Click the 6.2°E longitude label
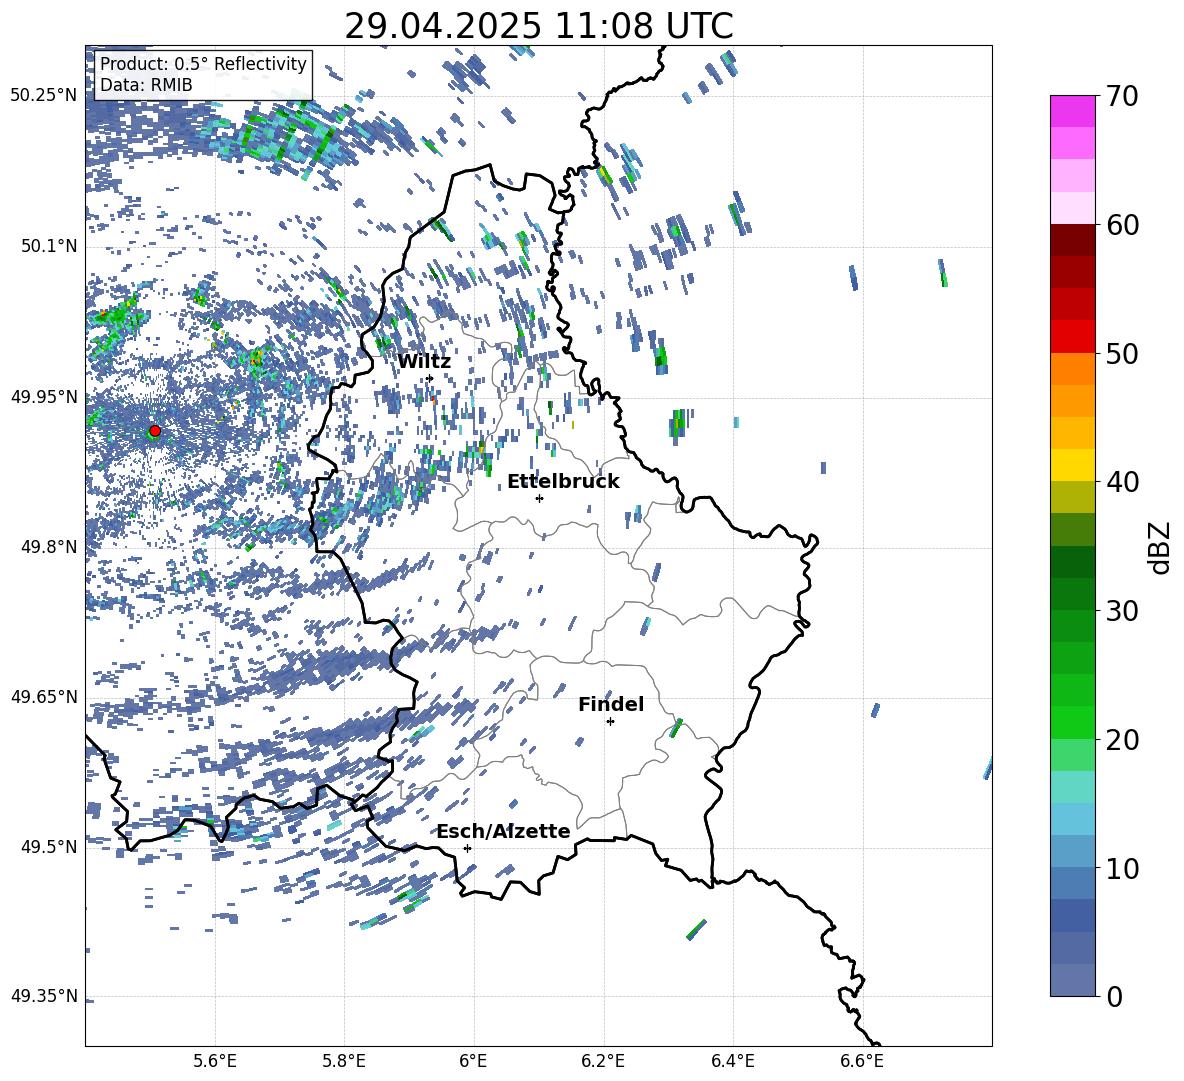 click(603, 1061)
